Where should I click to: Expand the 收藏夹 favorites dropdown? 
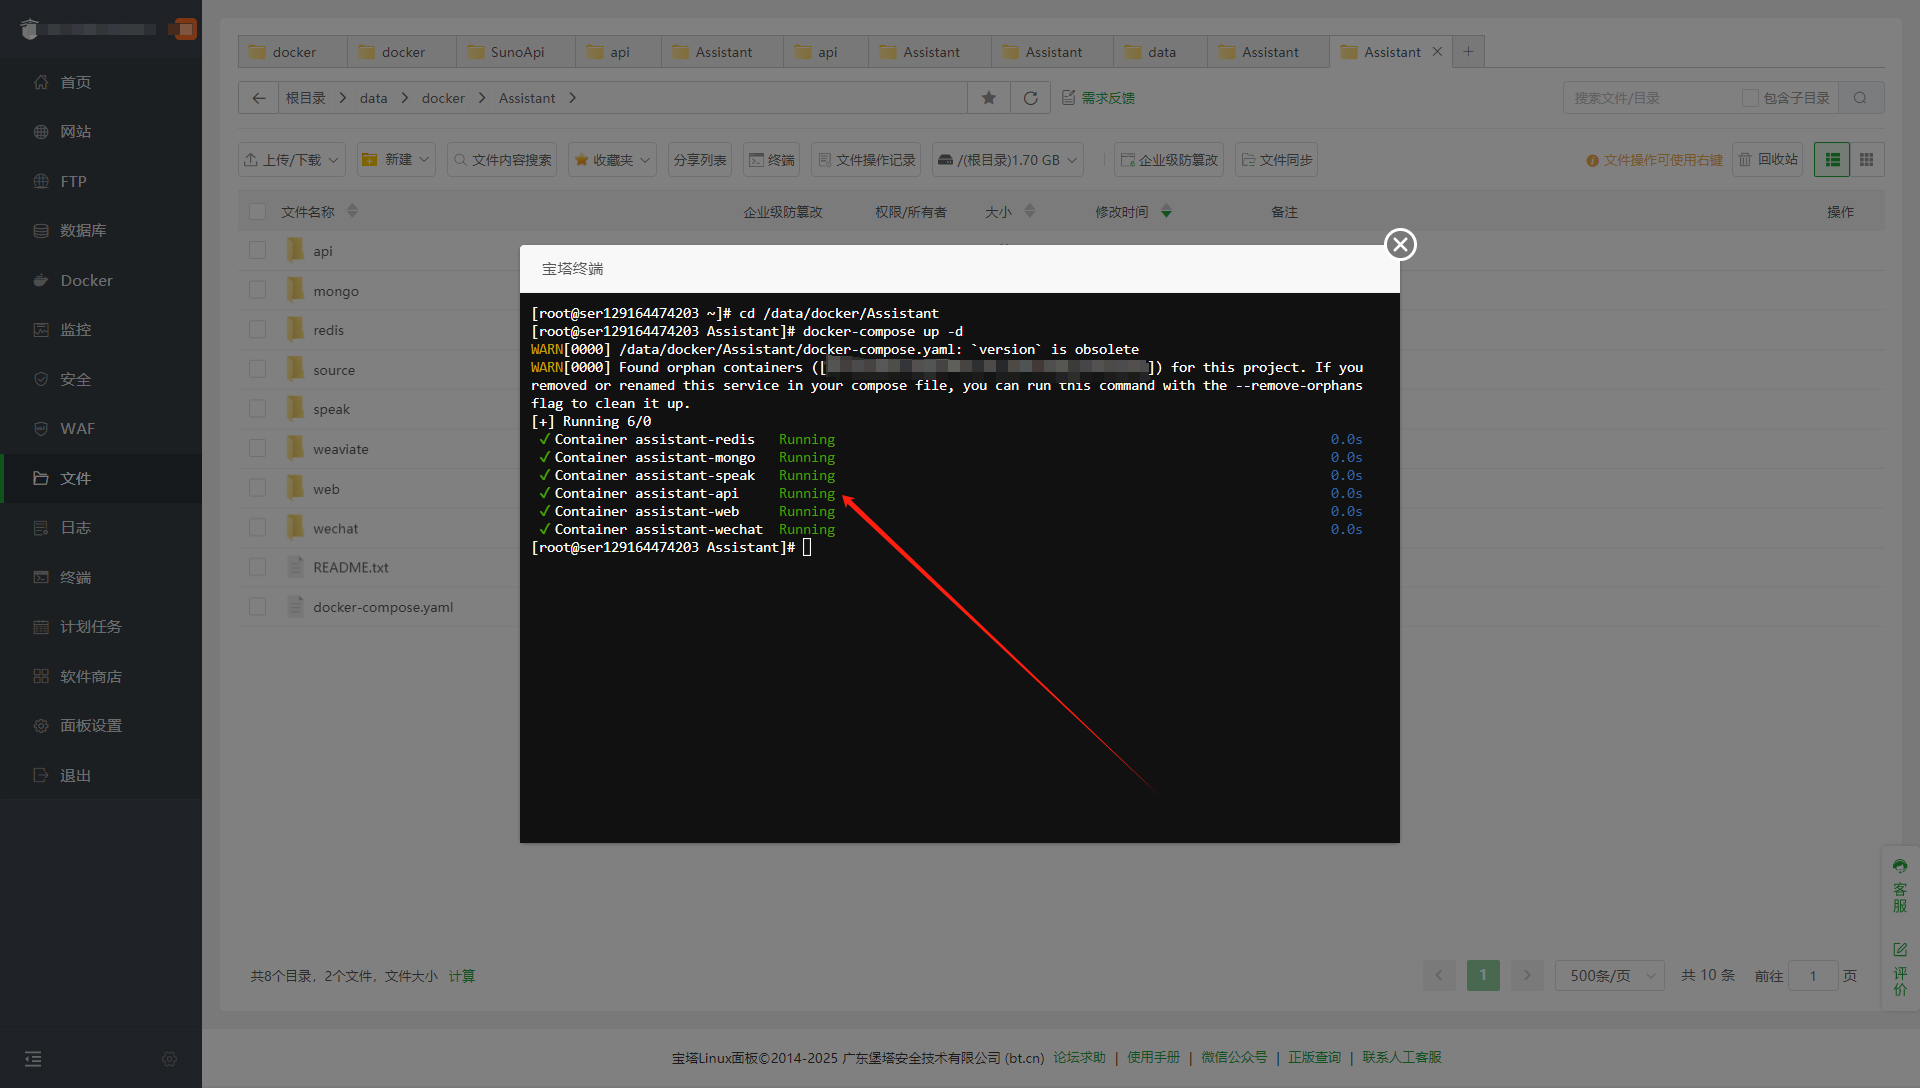(x=612, y=160)
